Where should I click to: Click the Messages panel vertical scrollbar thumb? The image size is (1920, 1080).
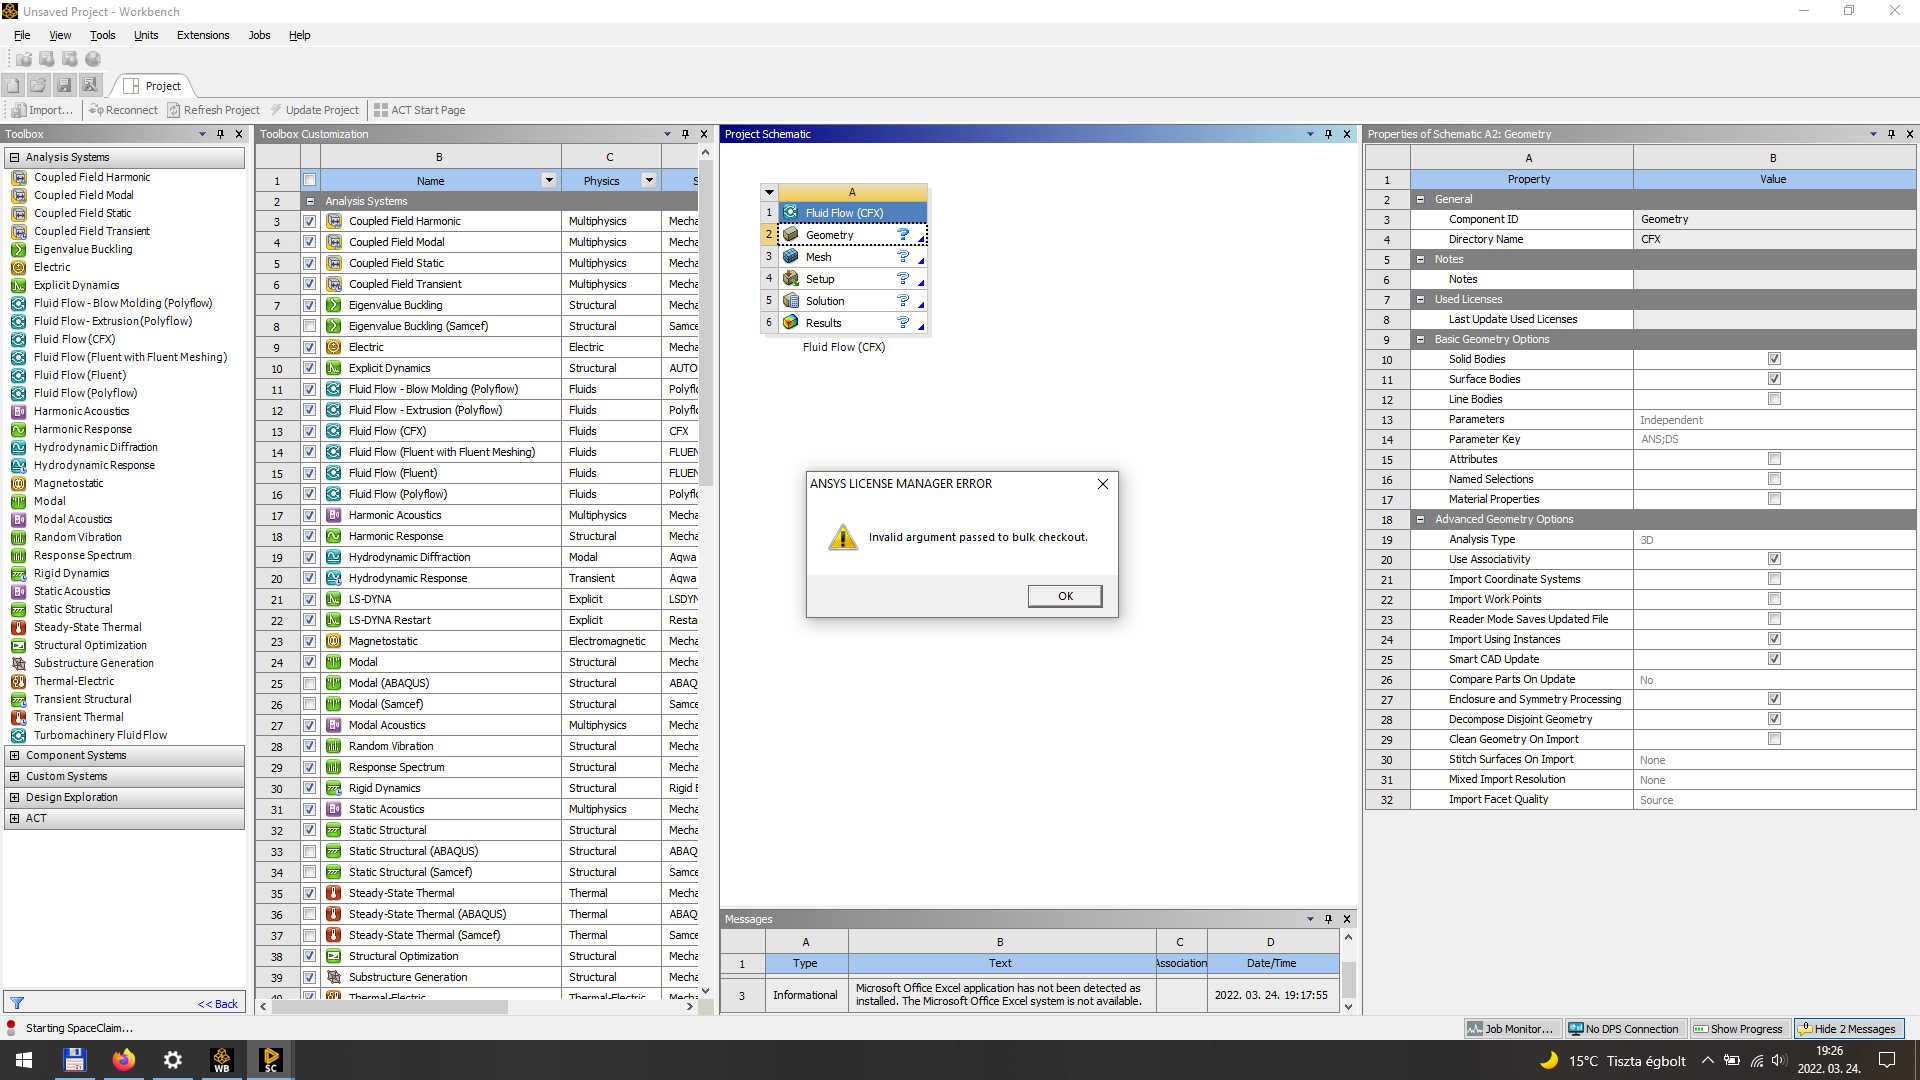click(x=1348, y=980)
